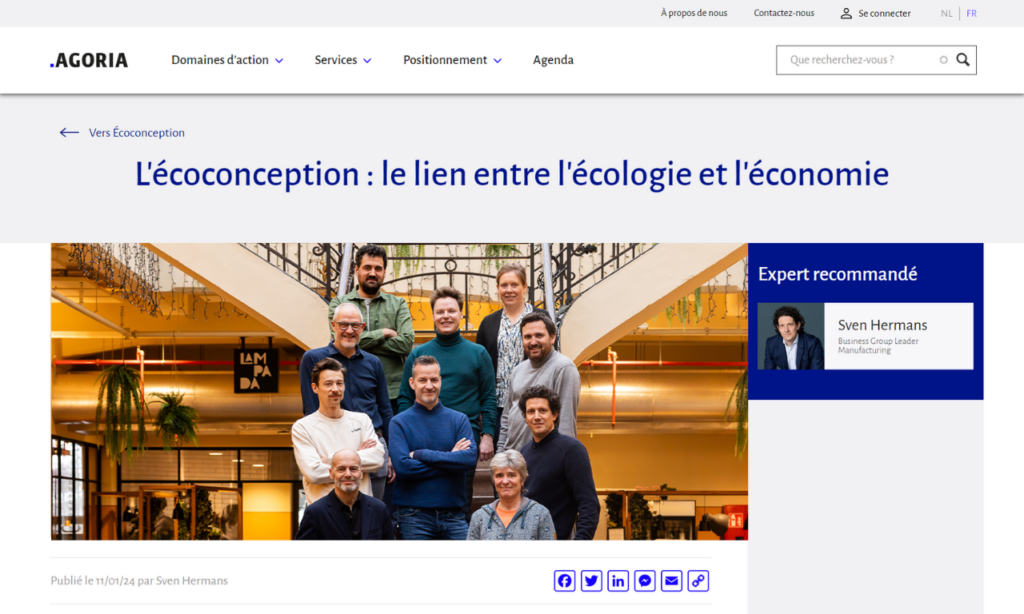1024x614 pixels.
Task: Expand the Domaines d'action dropdown
Action: [x=227, y=60]
